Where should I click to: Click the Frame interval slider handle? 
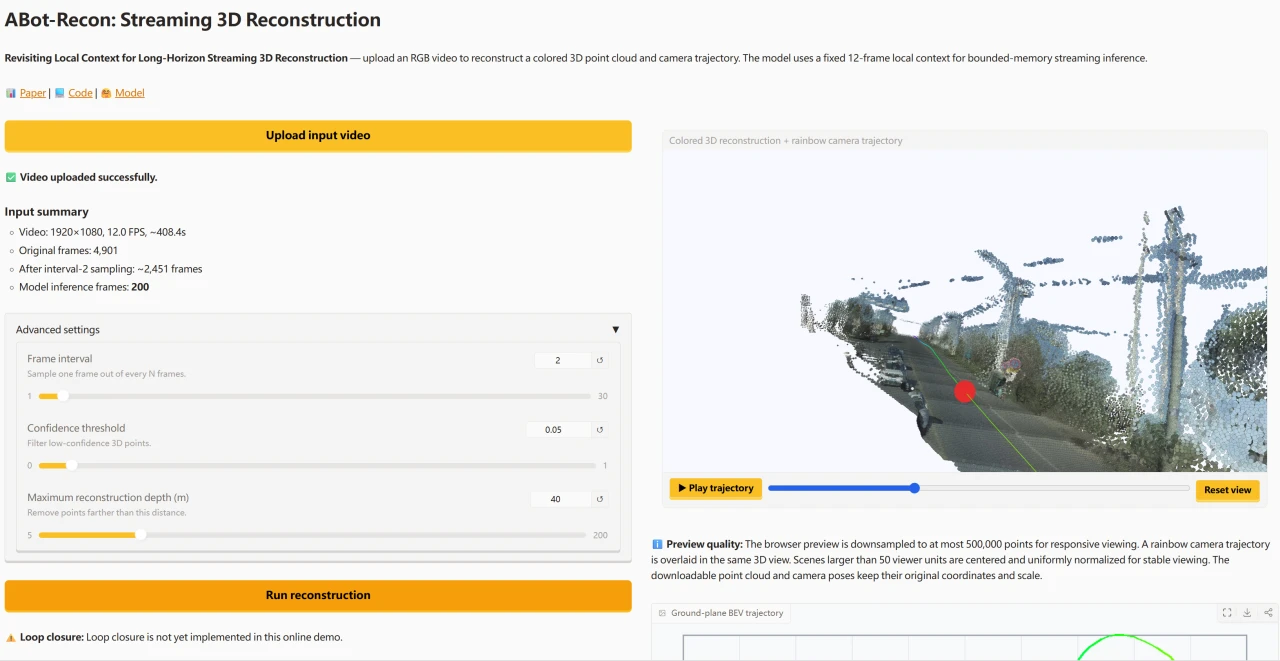point(63,396)
